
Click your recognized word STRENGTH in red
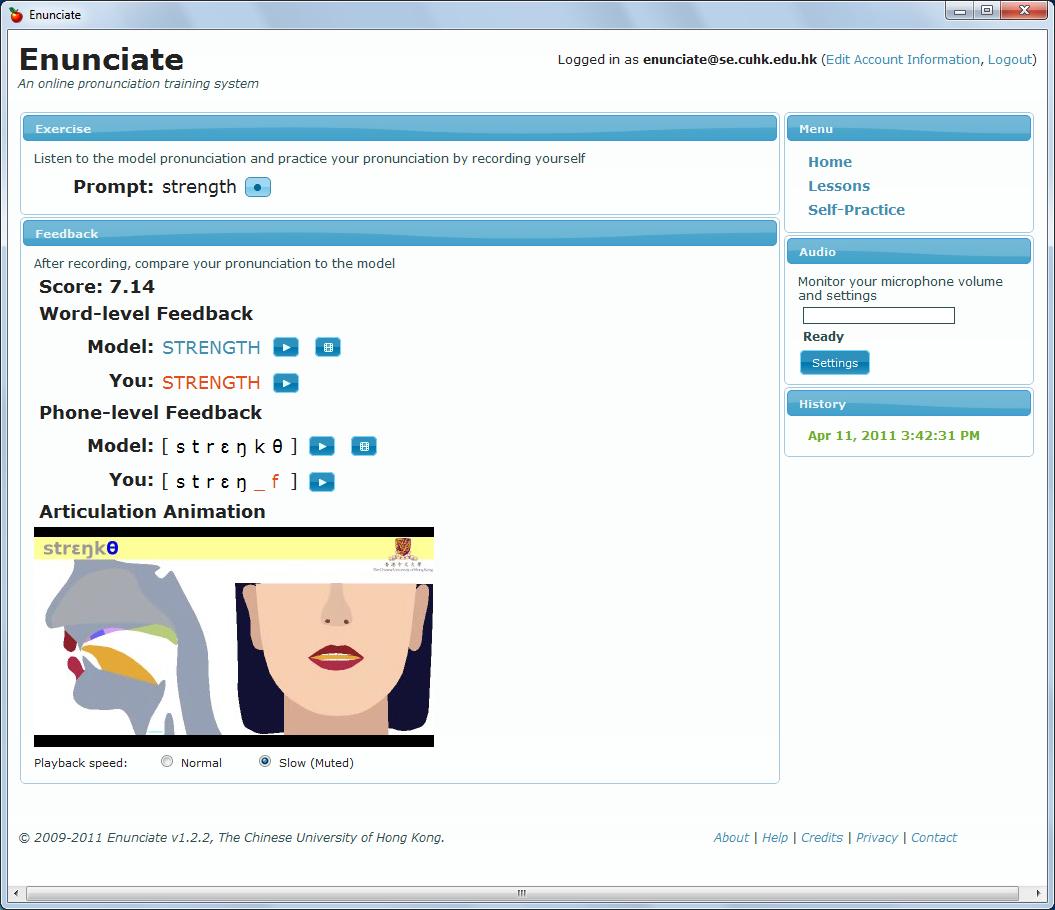(x=211, y=382)
